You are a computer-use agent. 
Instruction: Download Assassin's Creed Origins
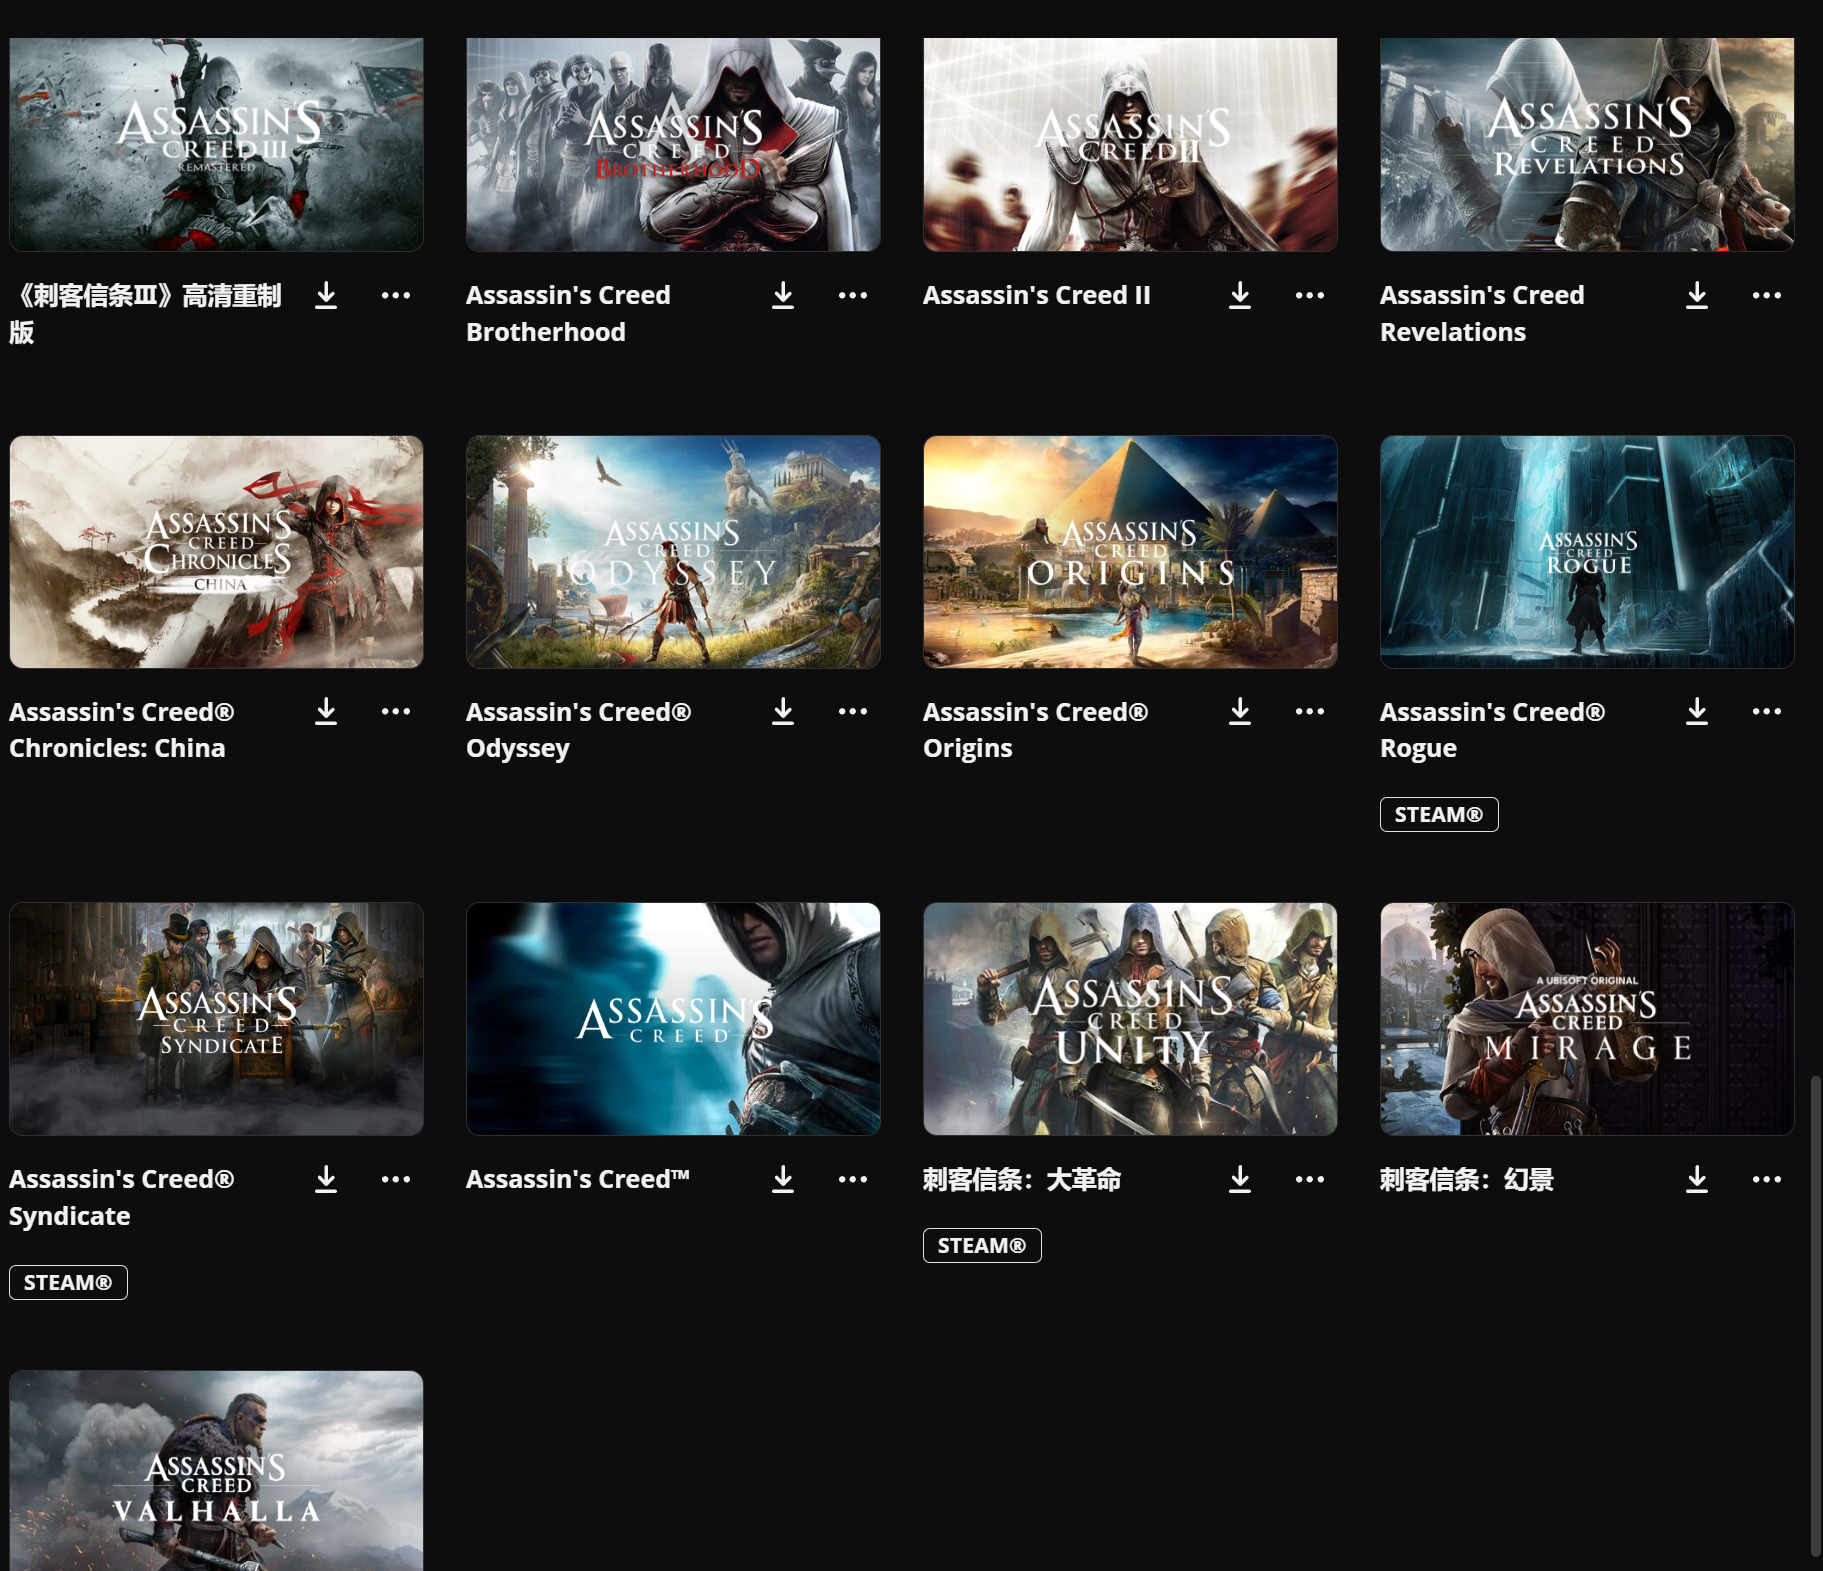pos(1240,711)
